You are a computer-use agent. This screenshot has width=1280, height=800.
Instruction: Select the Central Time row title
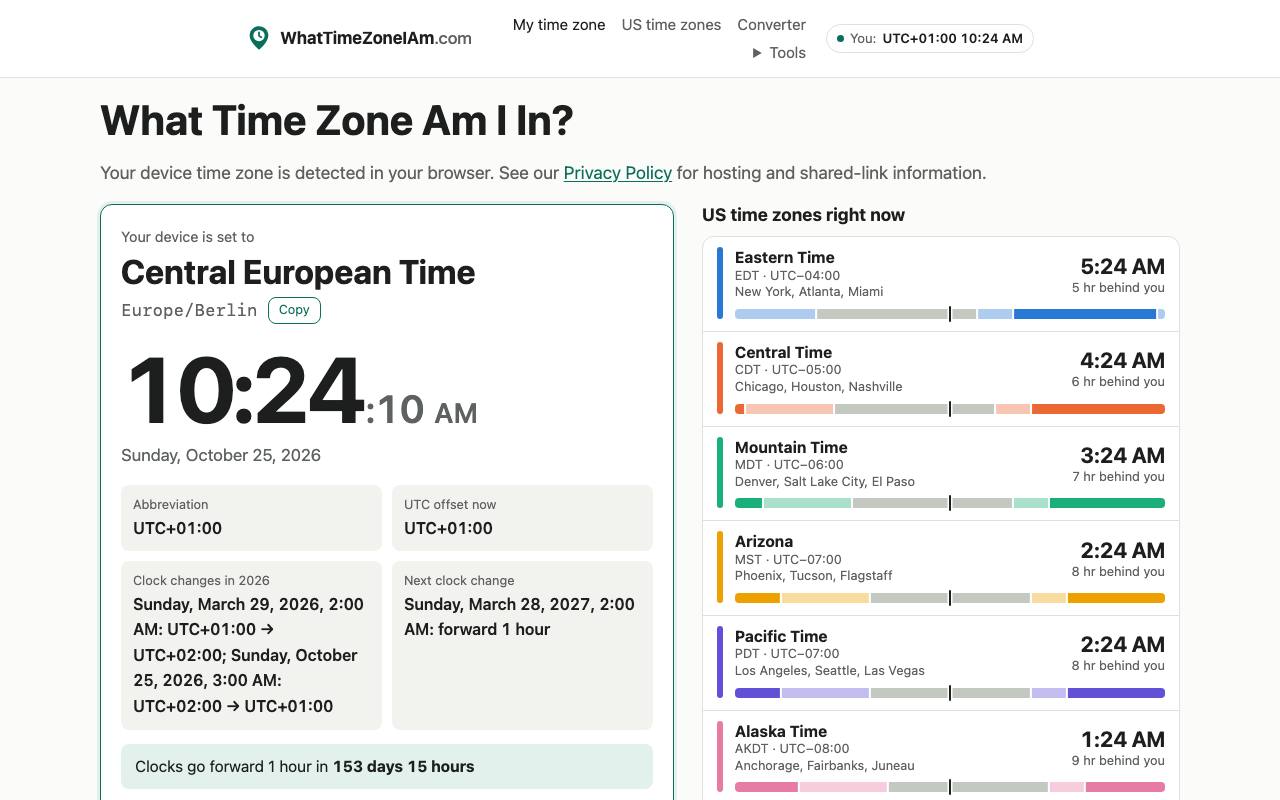783,352
